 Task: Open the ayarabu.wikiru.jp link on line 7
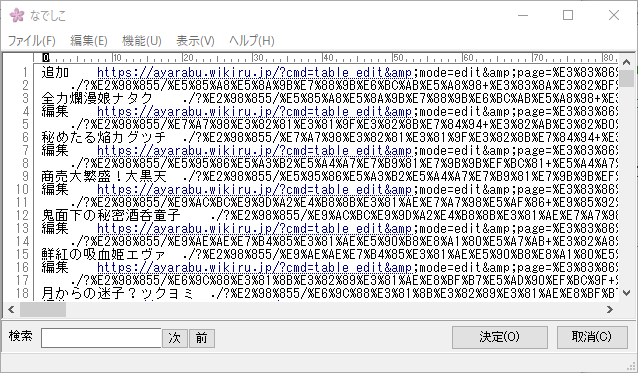[255, 151]
